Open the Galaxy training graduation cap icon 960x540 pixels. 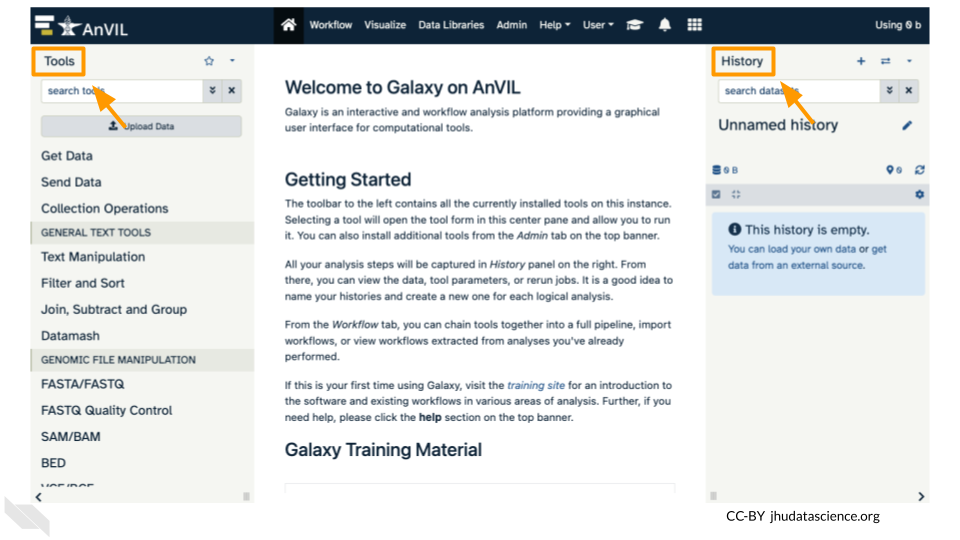(634, 24)
